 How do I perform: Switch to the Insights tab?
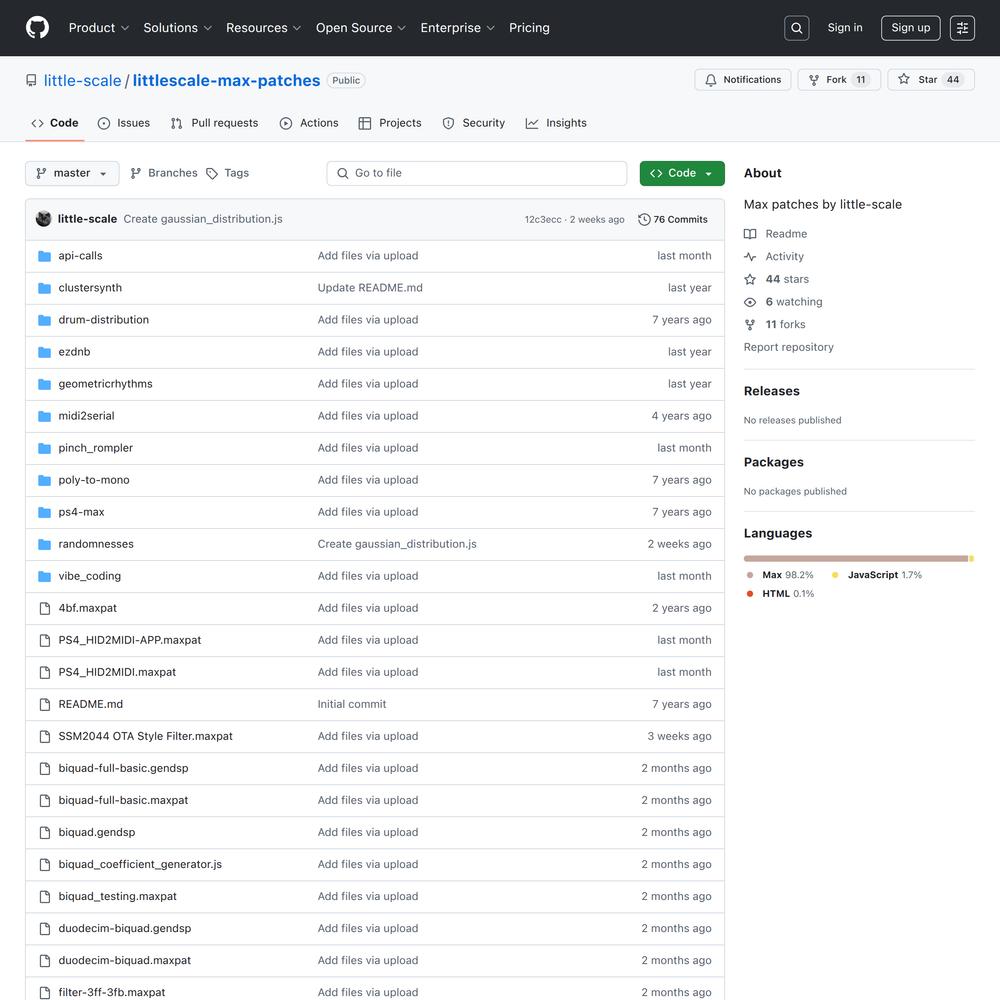coord(555,123)
